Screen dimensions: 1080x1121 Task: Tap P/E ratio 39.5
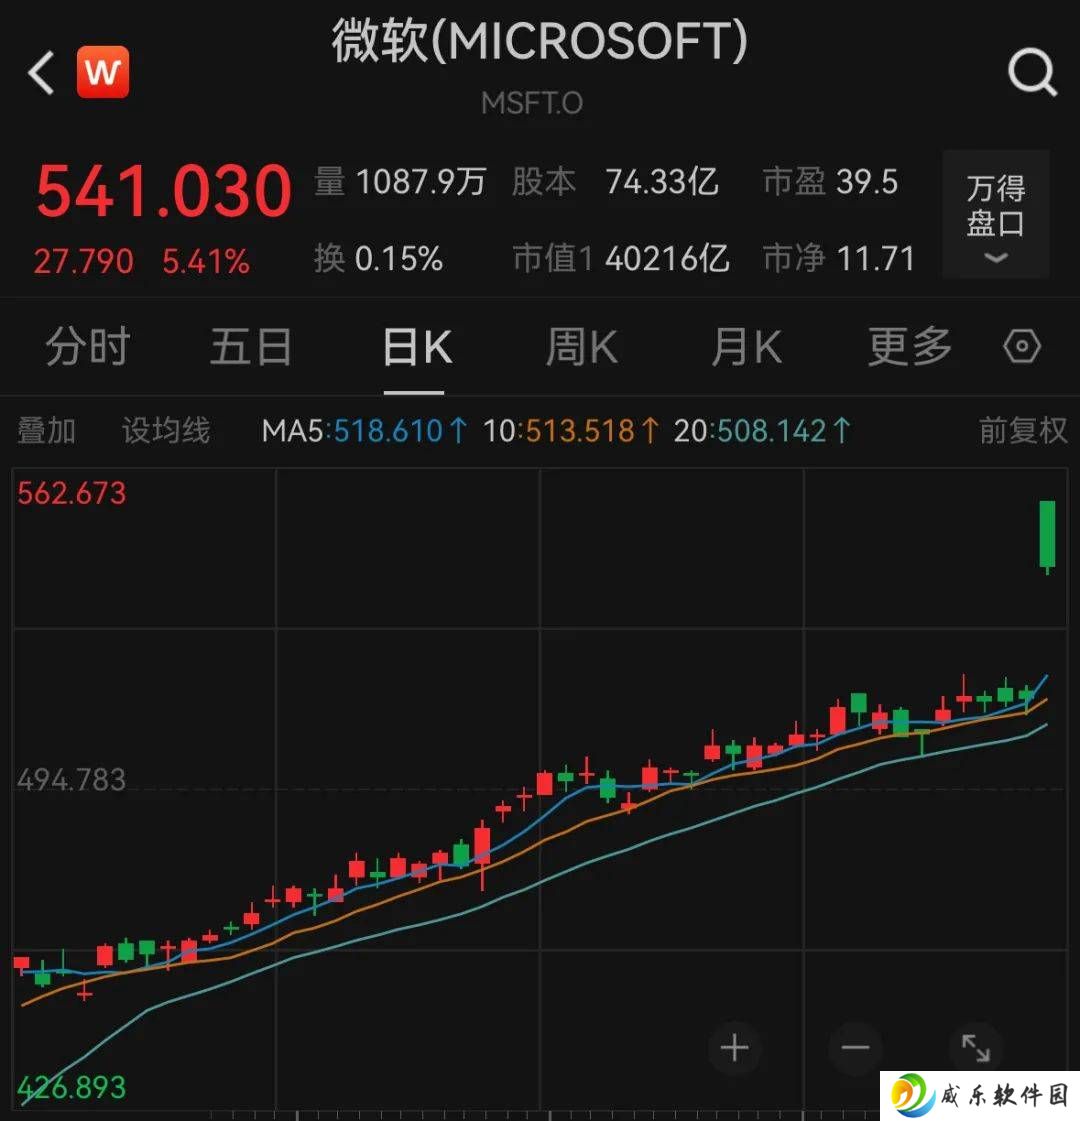(867, 182)
